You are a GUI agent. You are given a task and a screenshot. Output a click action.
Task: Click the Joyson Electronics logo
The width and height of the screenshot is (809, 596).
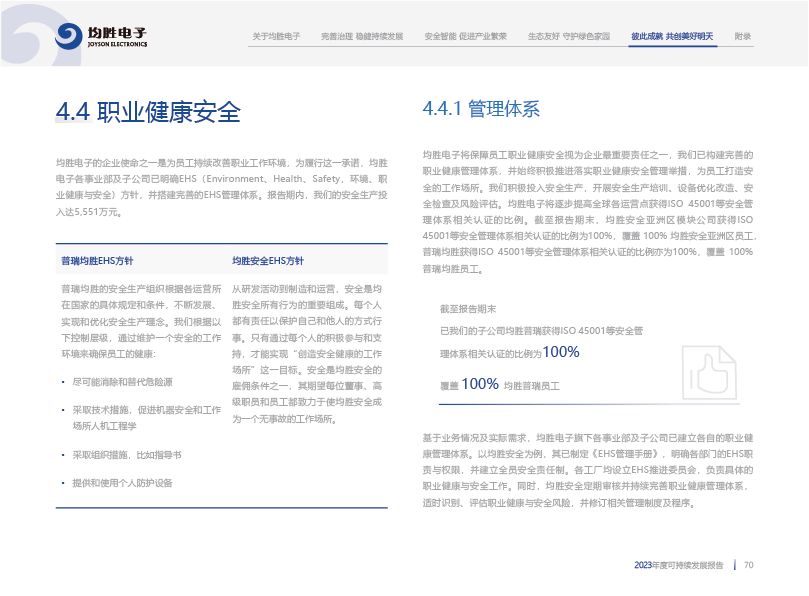tap(100, 36)
